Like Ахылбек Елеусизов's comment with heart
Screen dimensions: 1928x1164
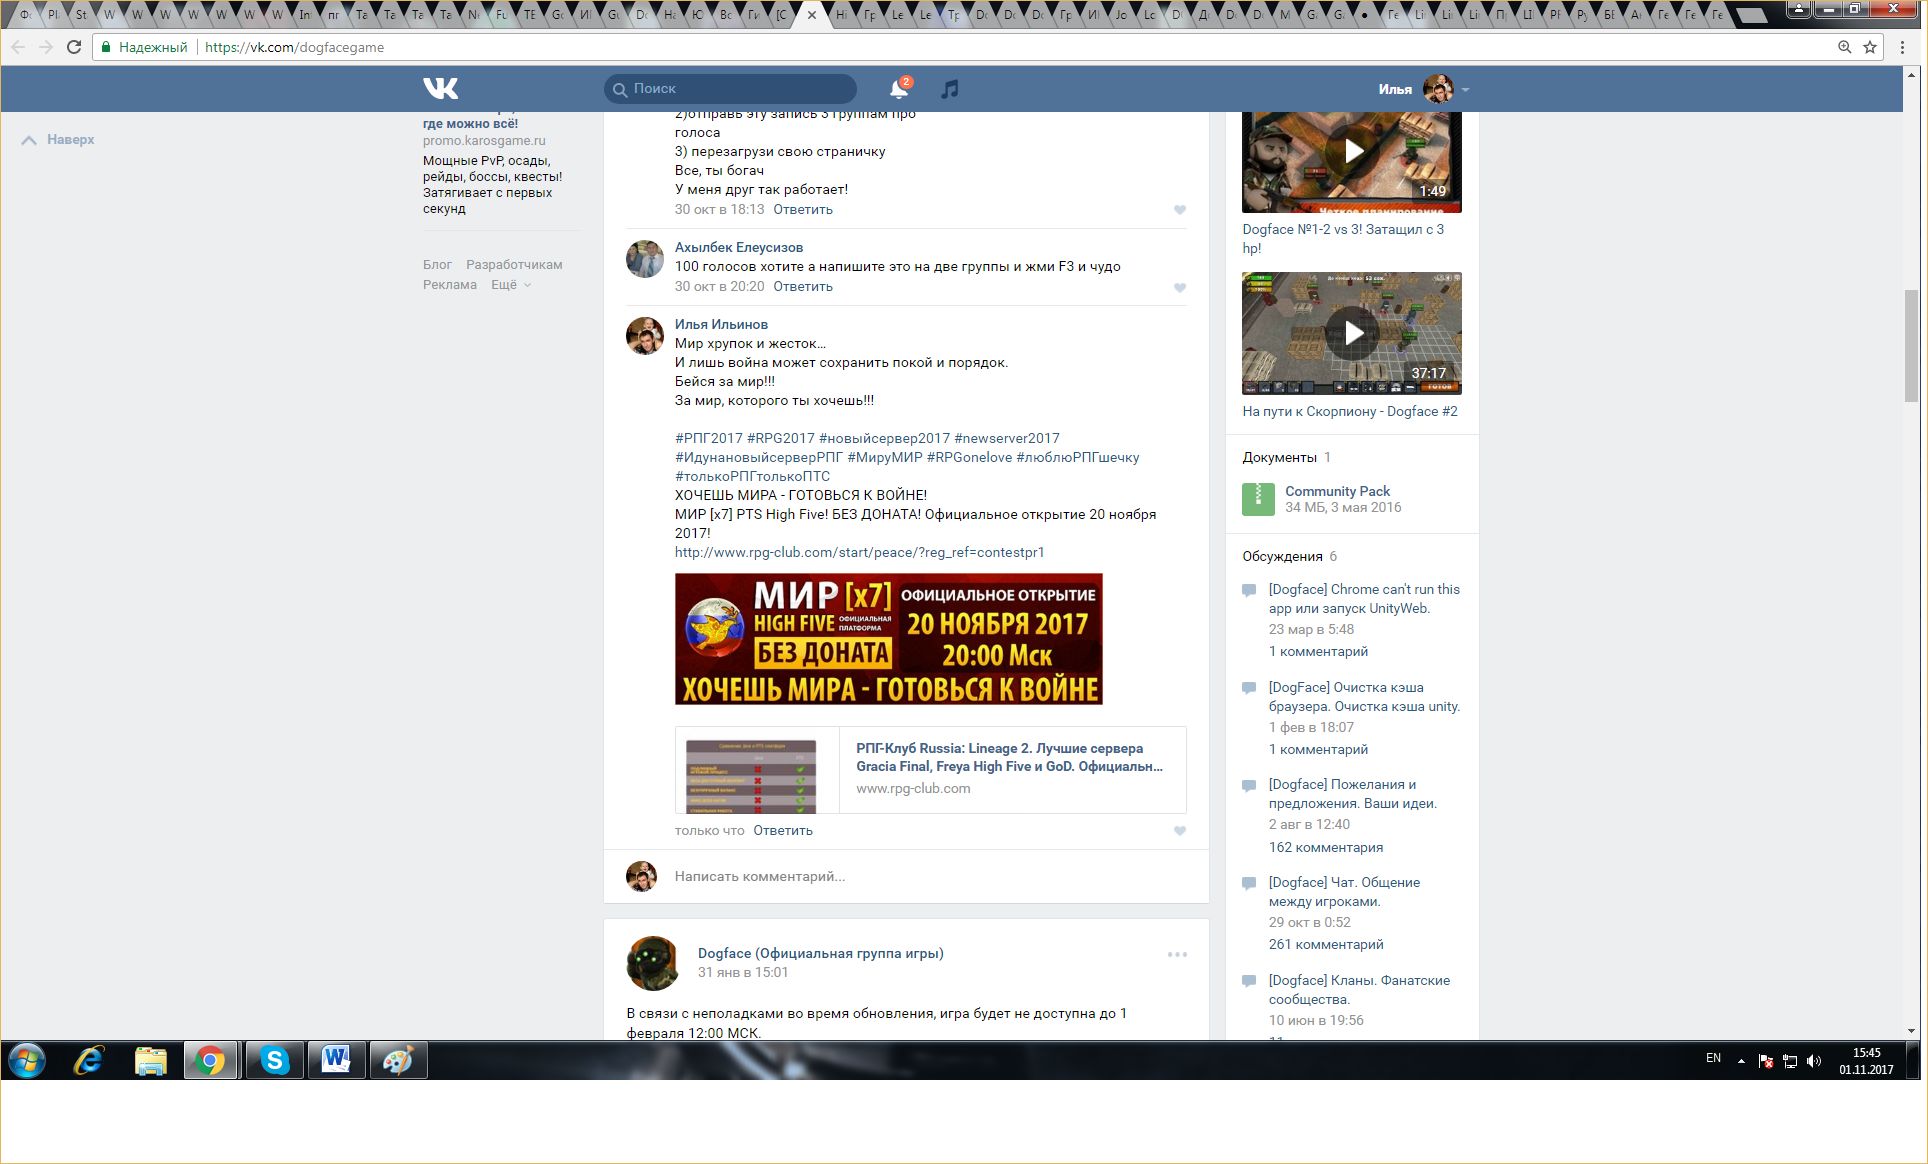(1180, 288)
